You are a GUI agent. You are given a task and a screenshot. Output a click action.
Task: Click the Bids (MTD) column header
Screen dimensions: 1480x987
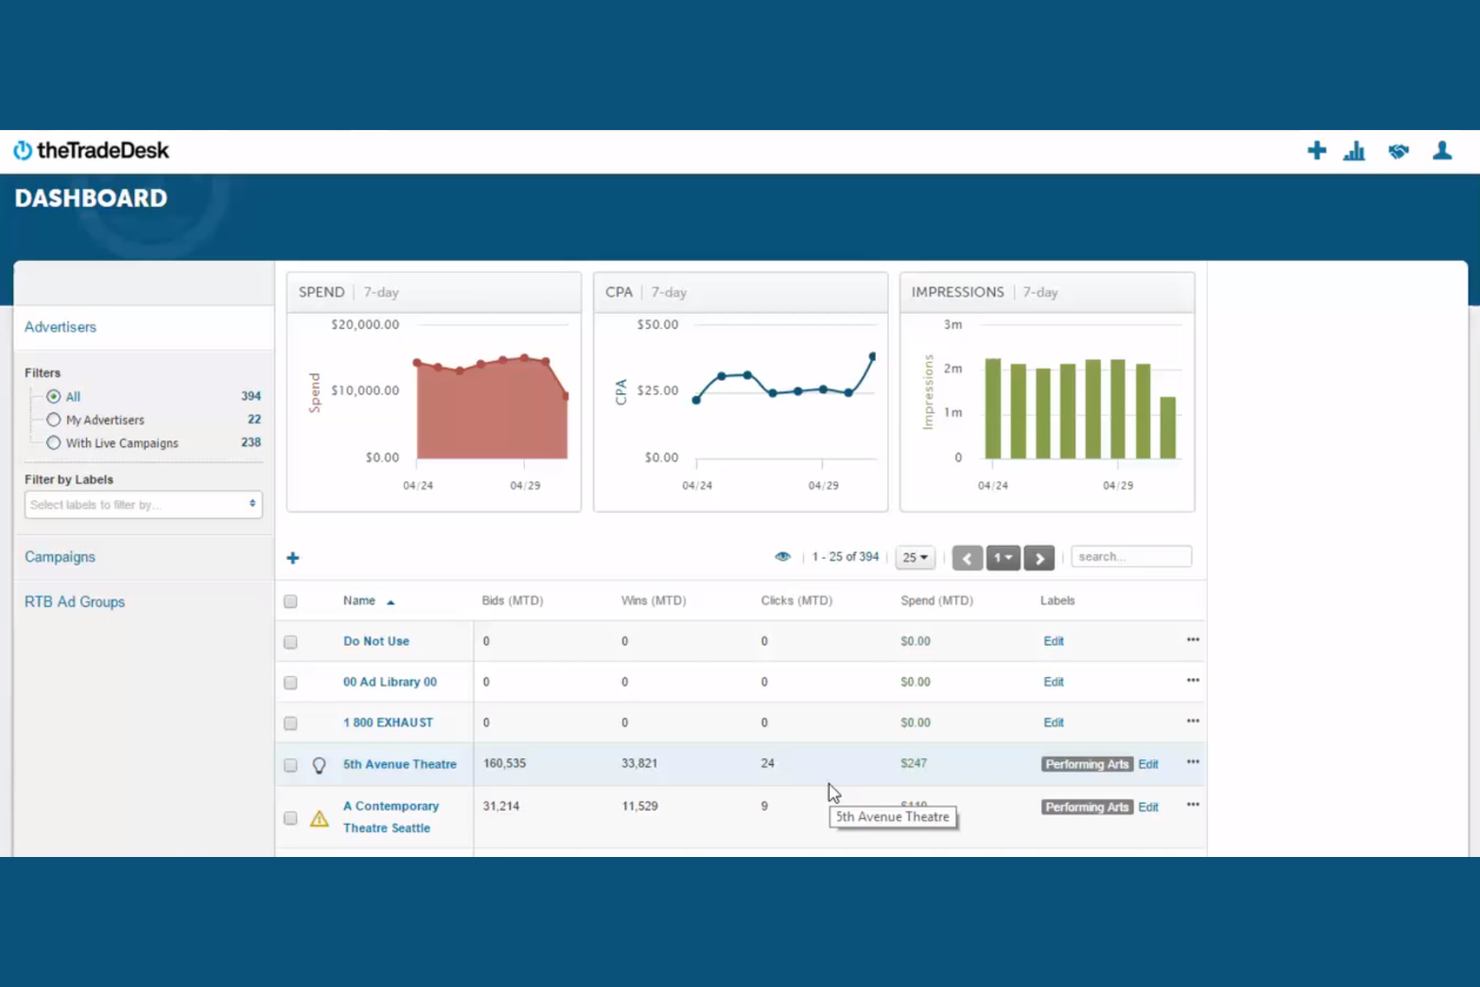[x=512, y=601]
